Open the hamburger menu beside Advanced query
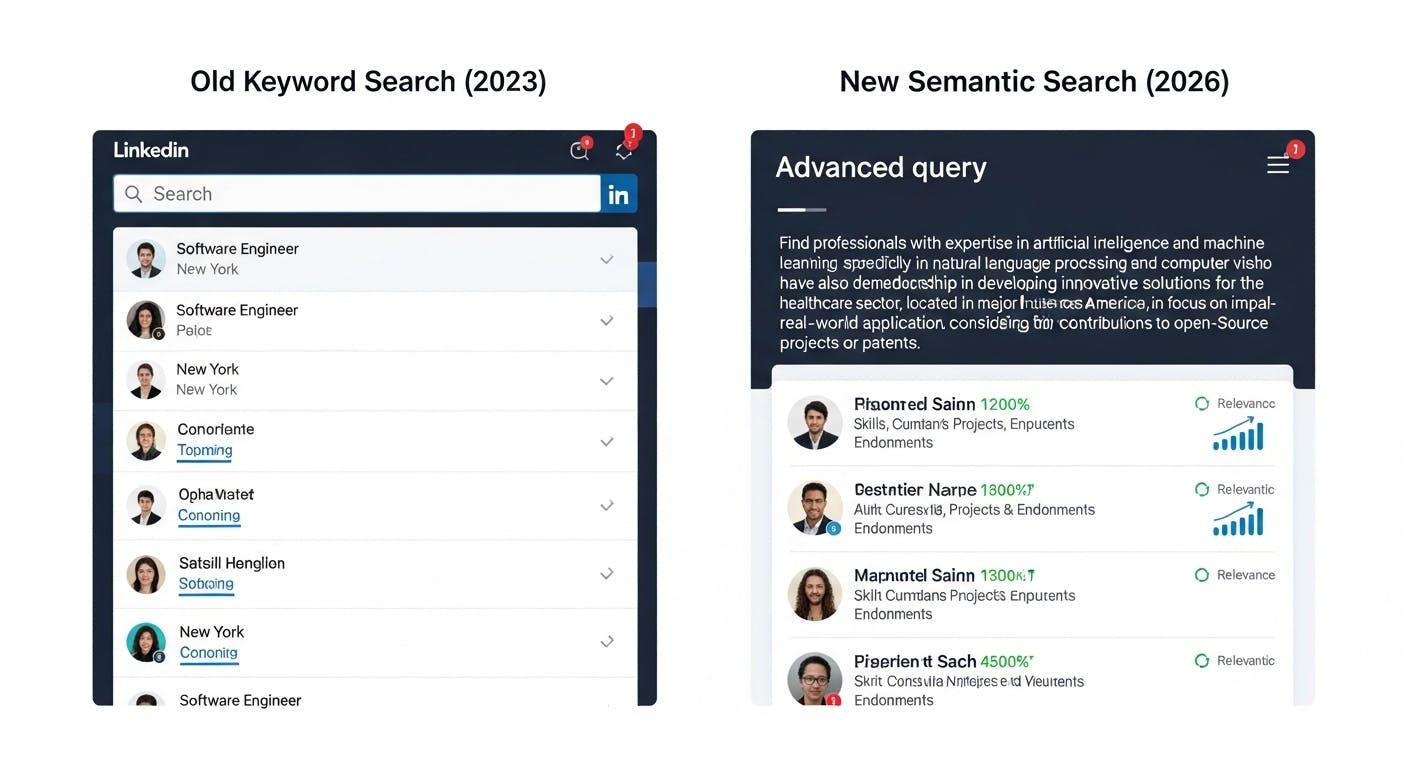1408x768 pixels. 1278,165
